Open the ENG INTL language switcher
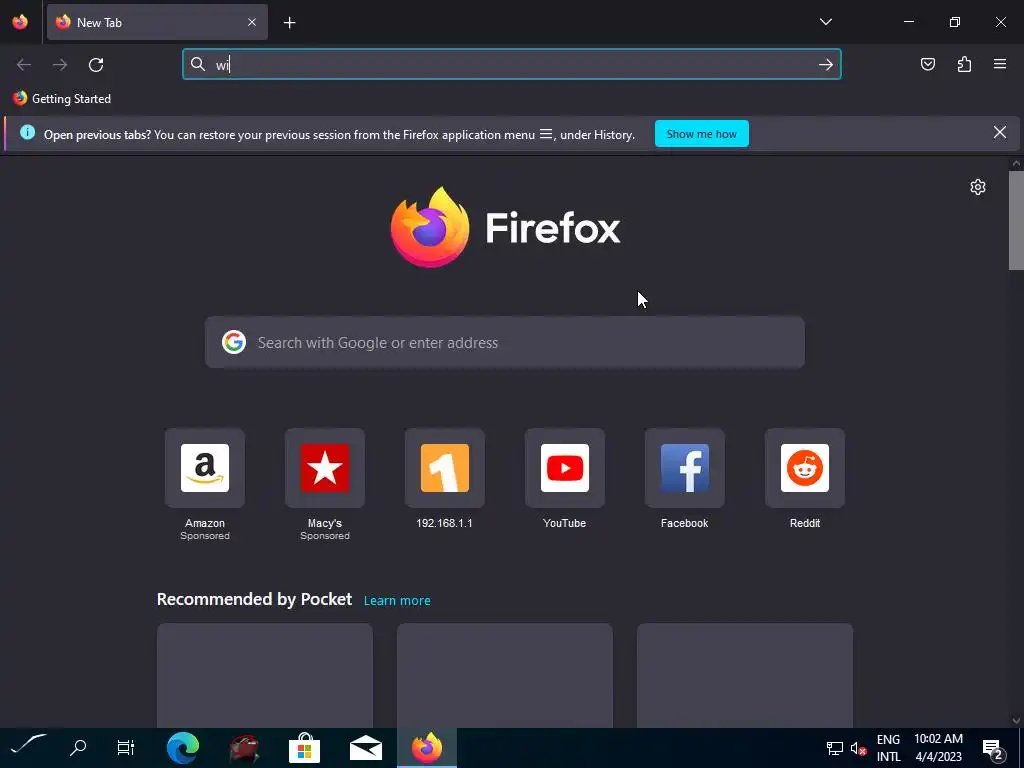Viewport: 1024px width, 768px height. [888, 748]
